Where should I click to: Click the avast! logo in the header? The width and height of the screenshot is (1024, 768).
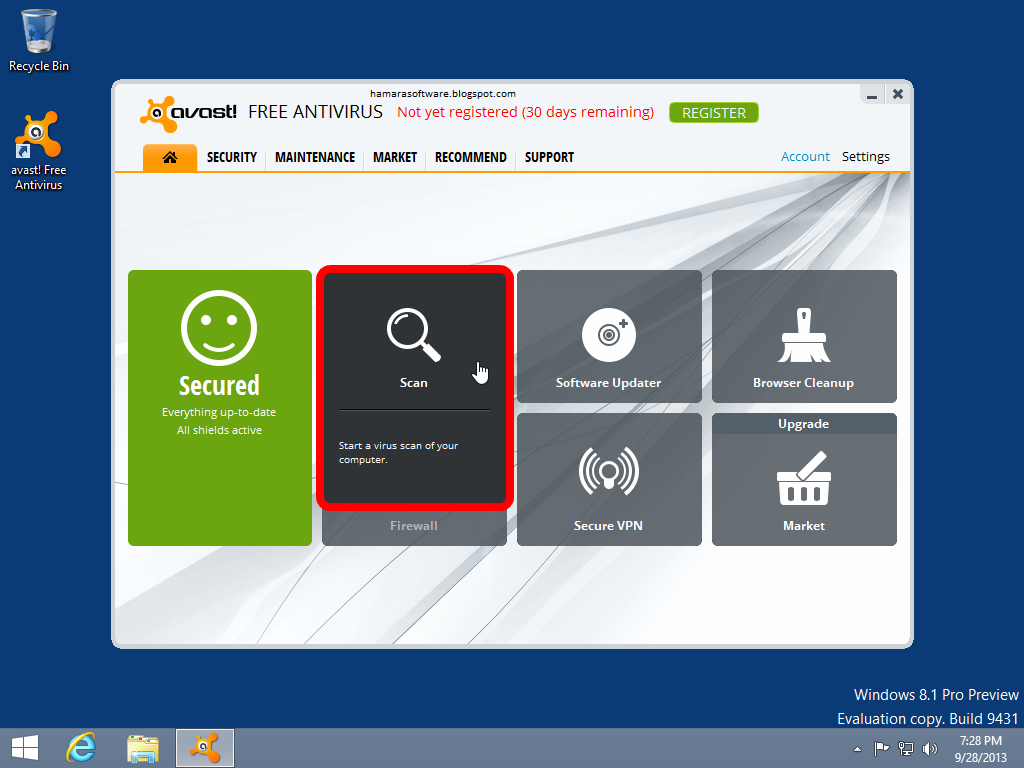click(189, 114)
